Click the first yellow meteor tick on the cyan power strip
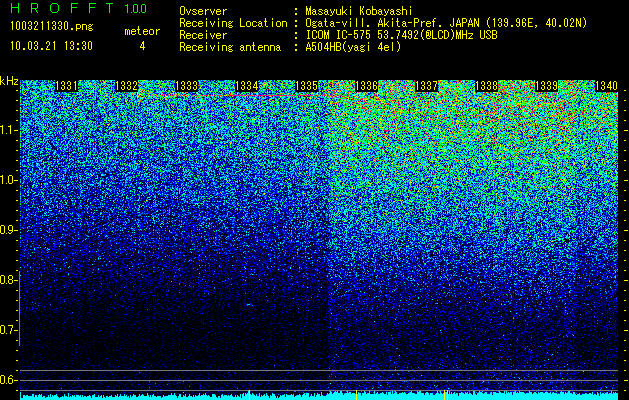The image size is (629, 400). pos(249,395)
